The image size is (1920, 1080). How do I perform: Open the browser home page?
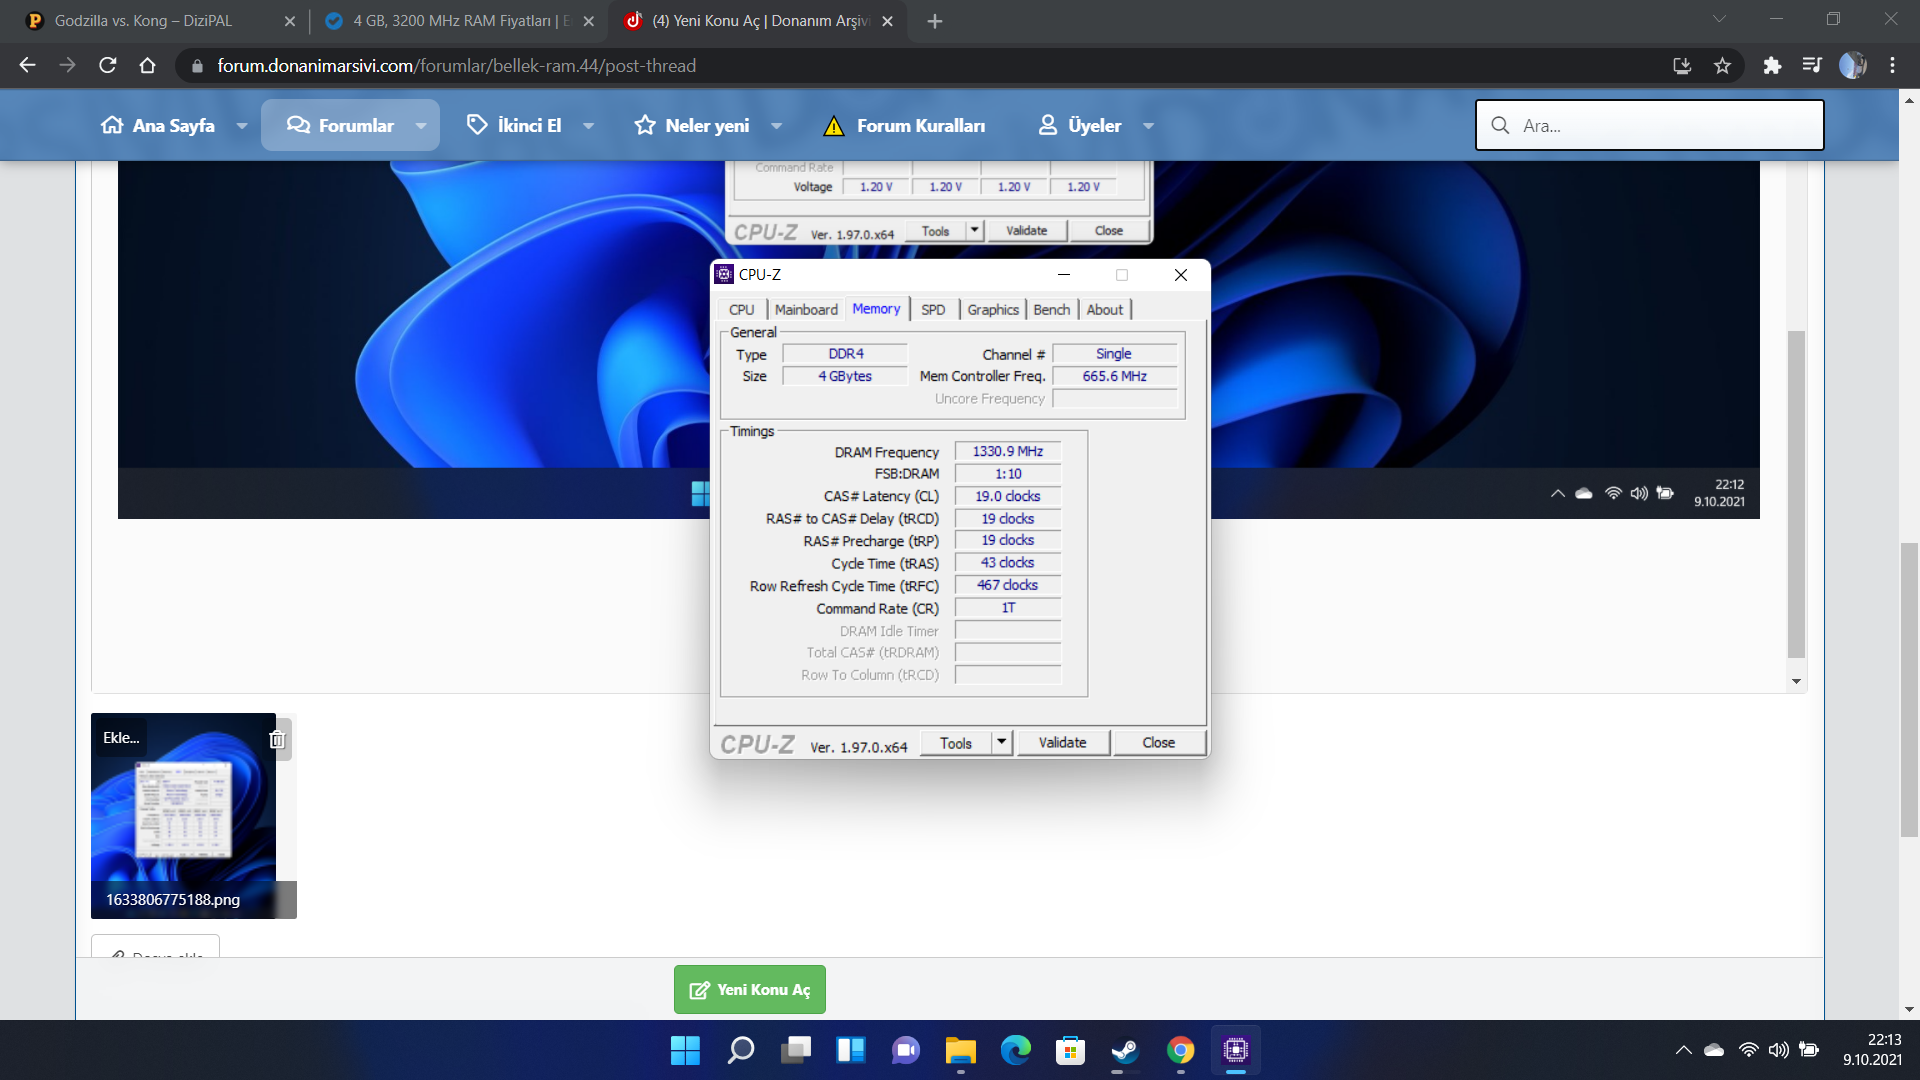147,66
